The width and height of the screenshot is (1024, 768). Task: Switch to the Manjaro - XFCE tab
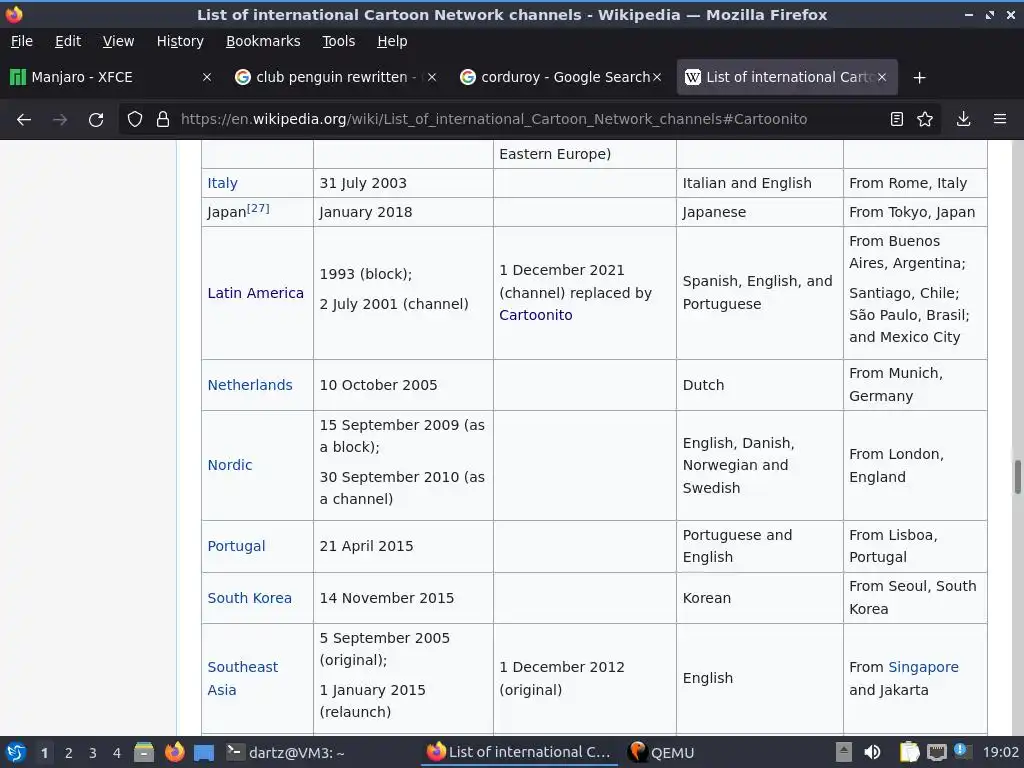pos(111,78)
